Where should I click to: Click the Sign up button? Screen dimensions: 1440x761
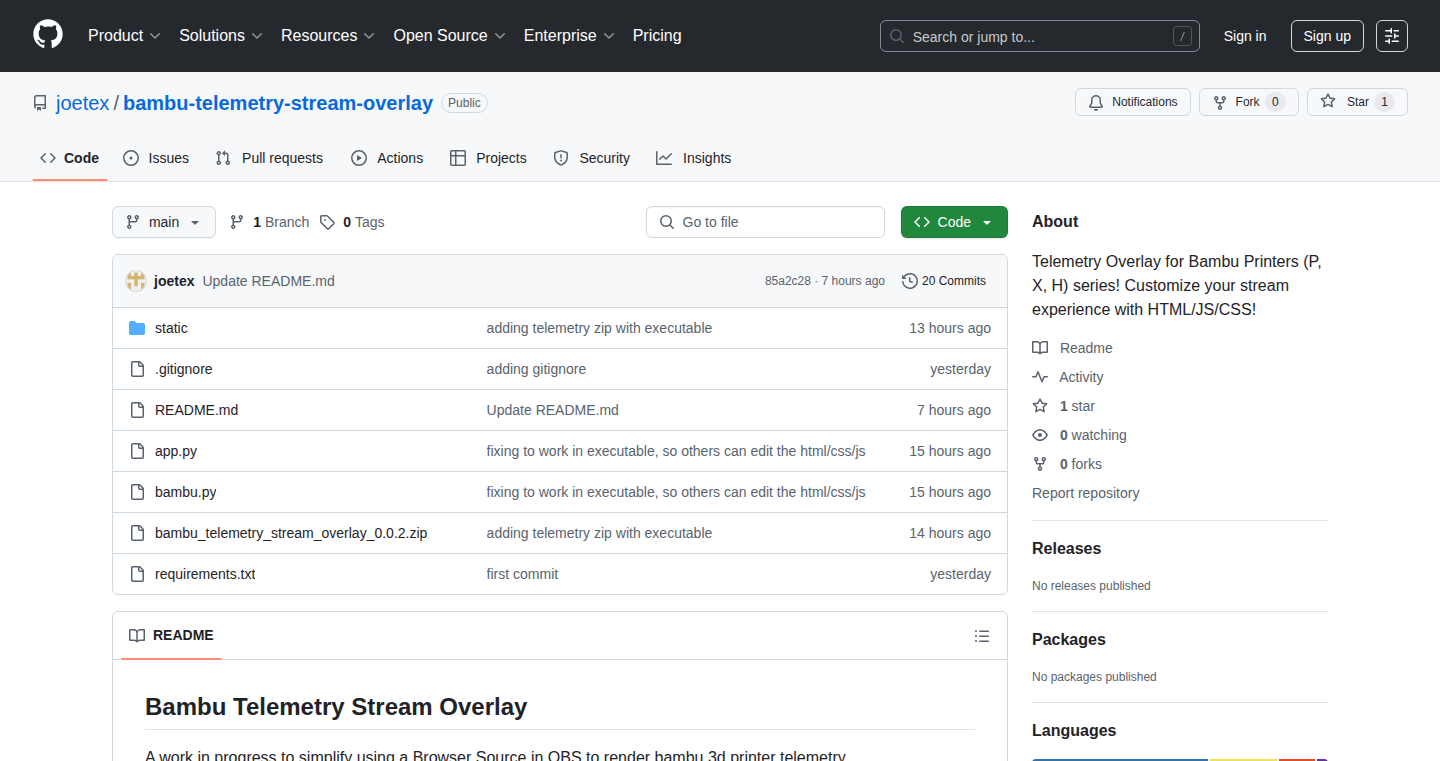point(1327,36)
